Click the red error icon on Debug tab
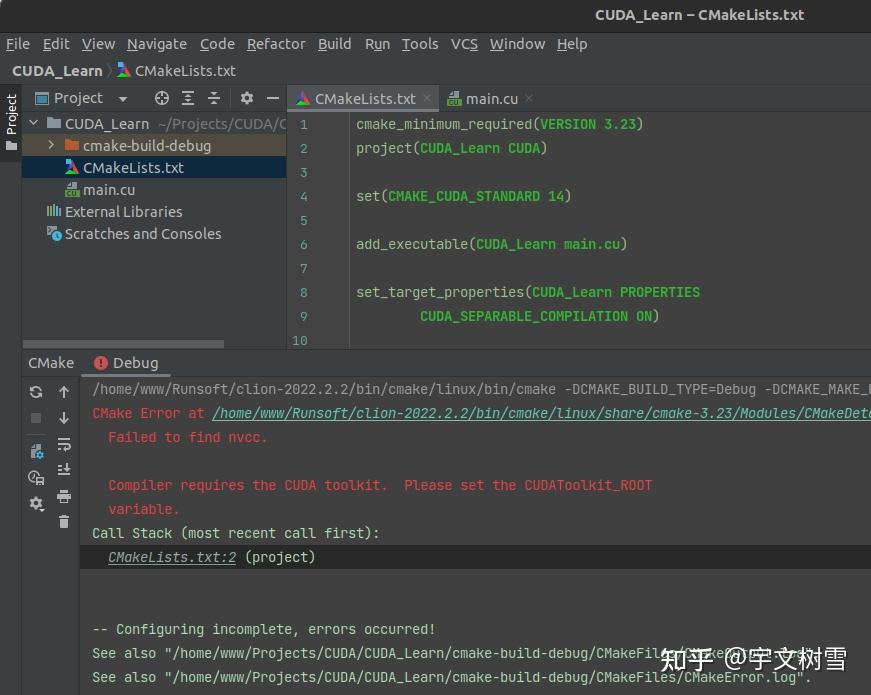This screenshot has height=695, width=871. [101, 363]
